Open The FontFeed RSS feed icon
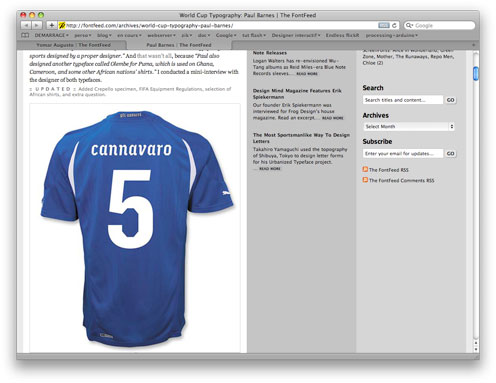 [365, 169]
